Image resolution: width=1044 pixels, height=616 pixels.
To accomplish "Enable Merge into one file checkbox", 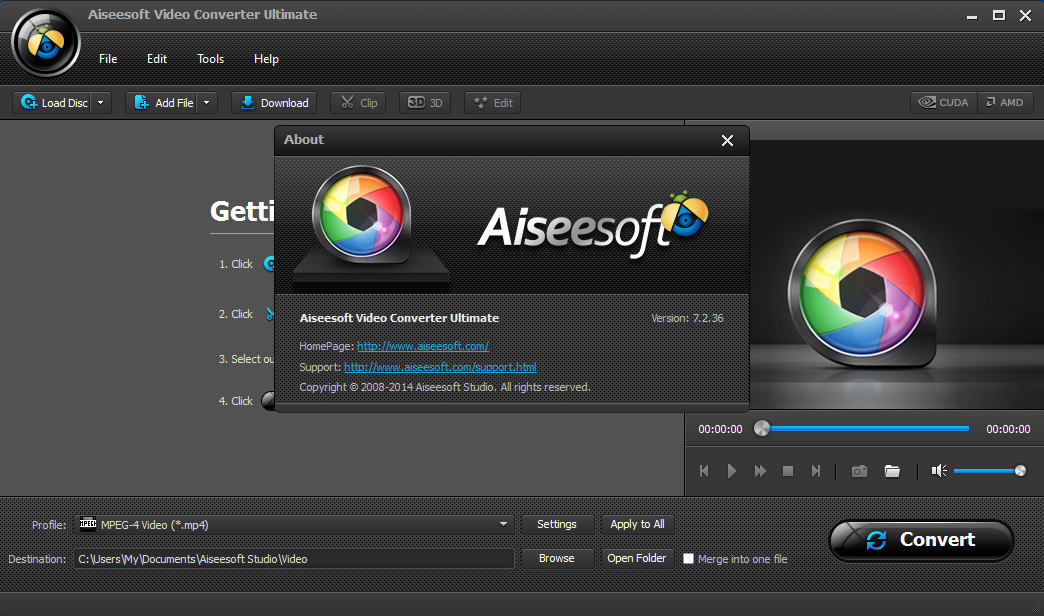I will [x=688, y=559].
